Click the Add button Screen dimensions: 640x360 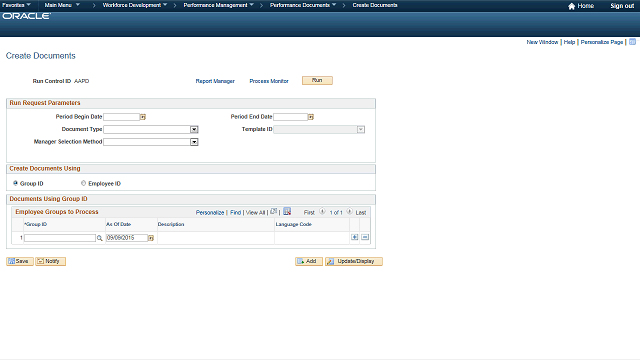309,261
